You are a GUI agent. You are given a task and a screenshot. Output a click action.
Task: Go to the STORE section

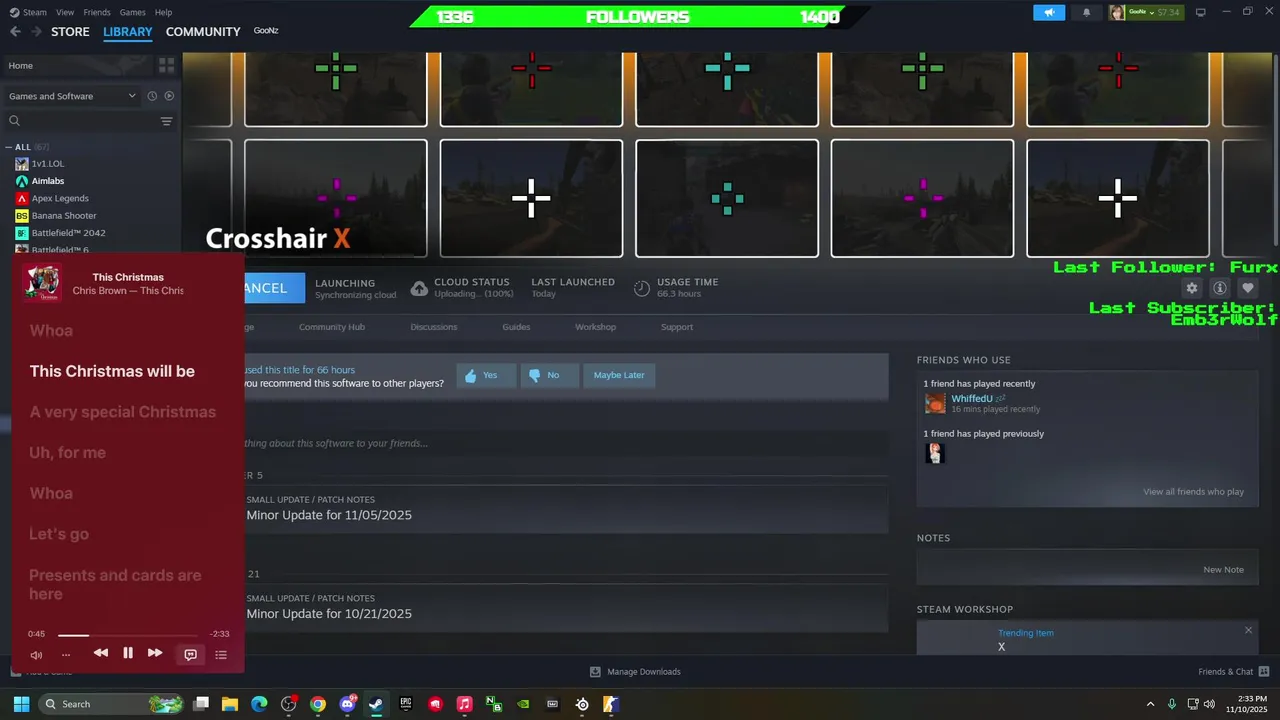pos(70,31)
